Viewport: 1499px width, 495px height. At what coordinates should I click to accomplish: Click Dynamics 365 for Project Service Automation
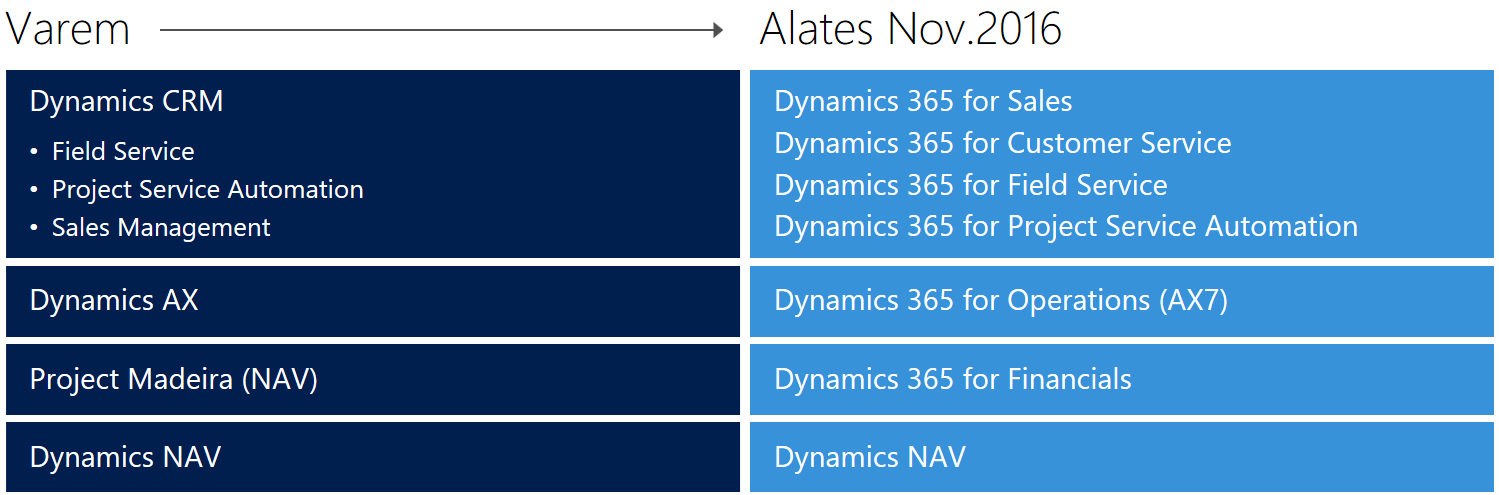[x=1066, y=226]
